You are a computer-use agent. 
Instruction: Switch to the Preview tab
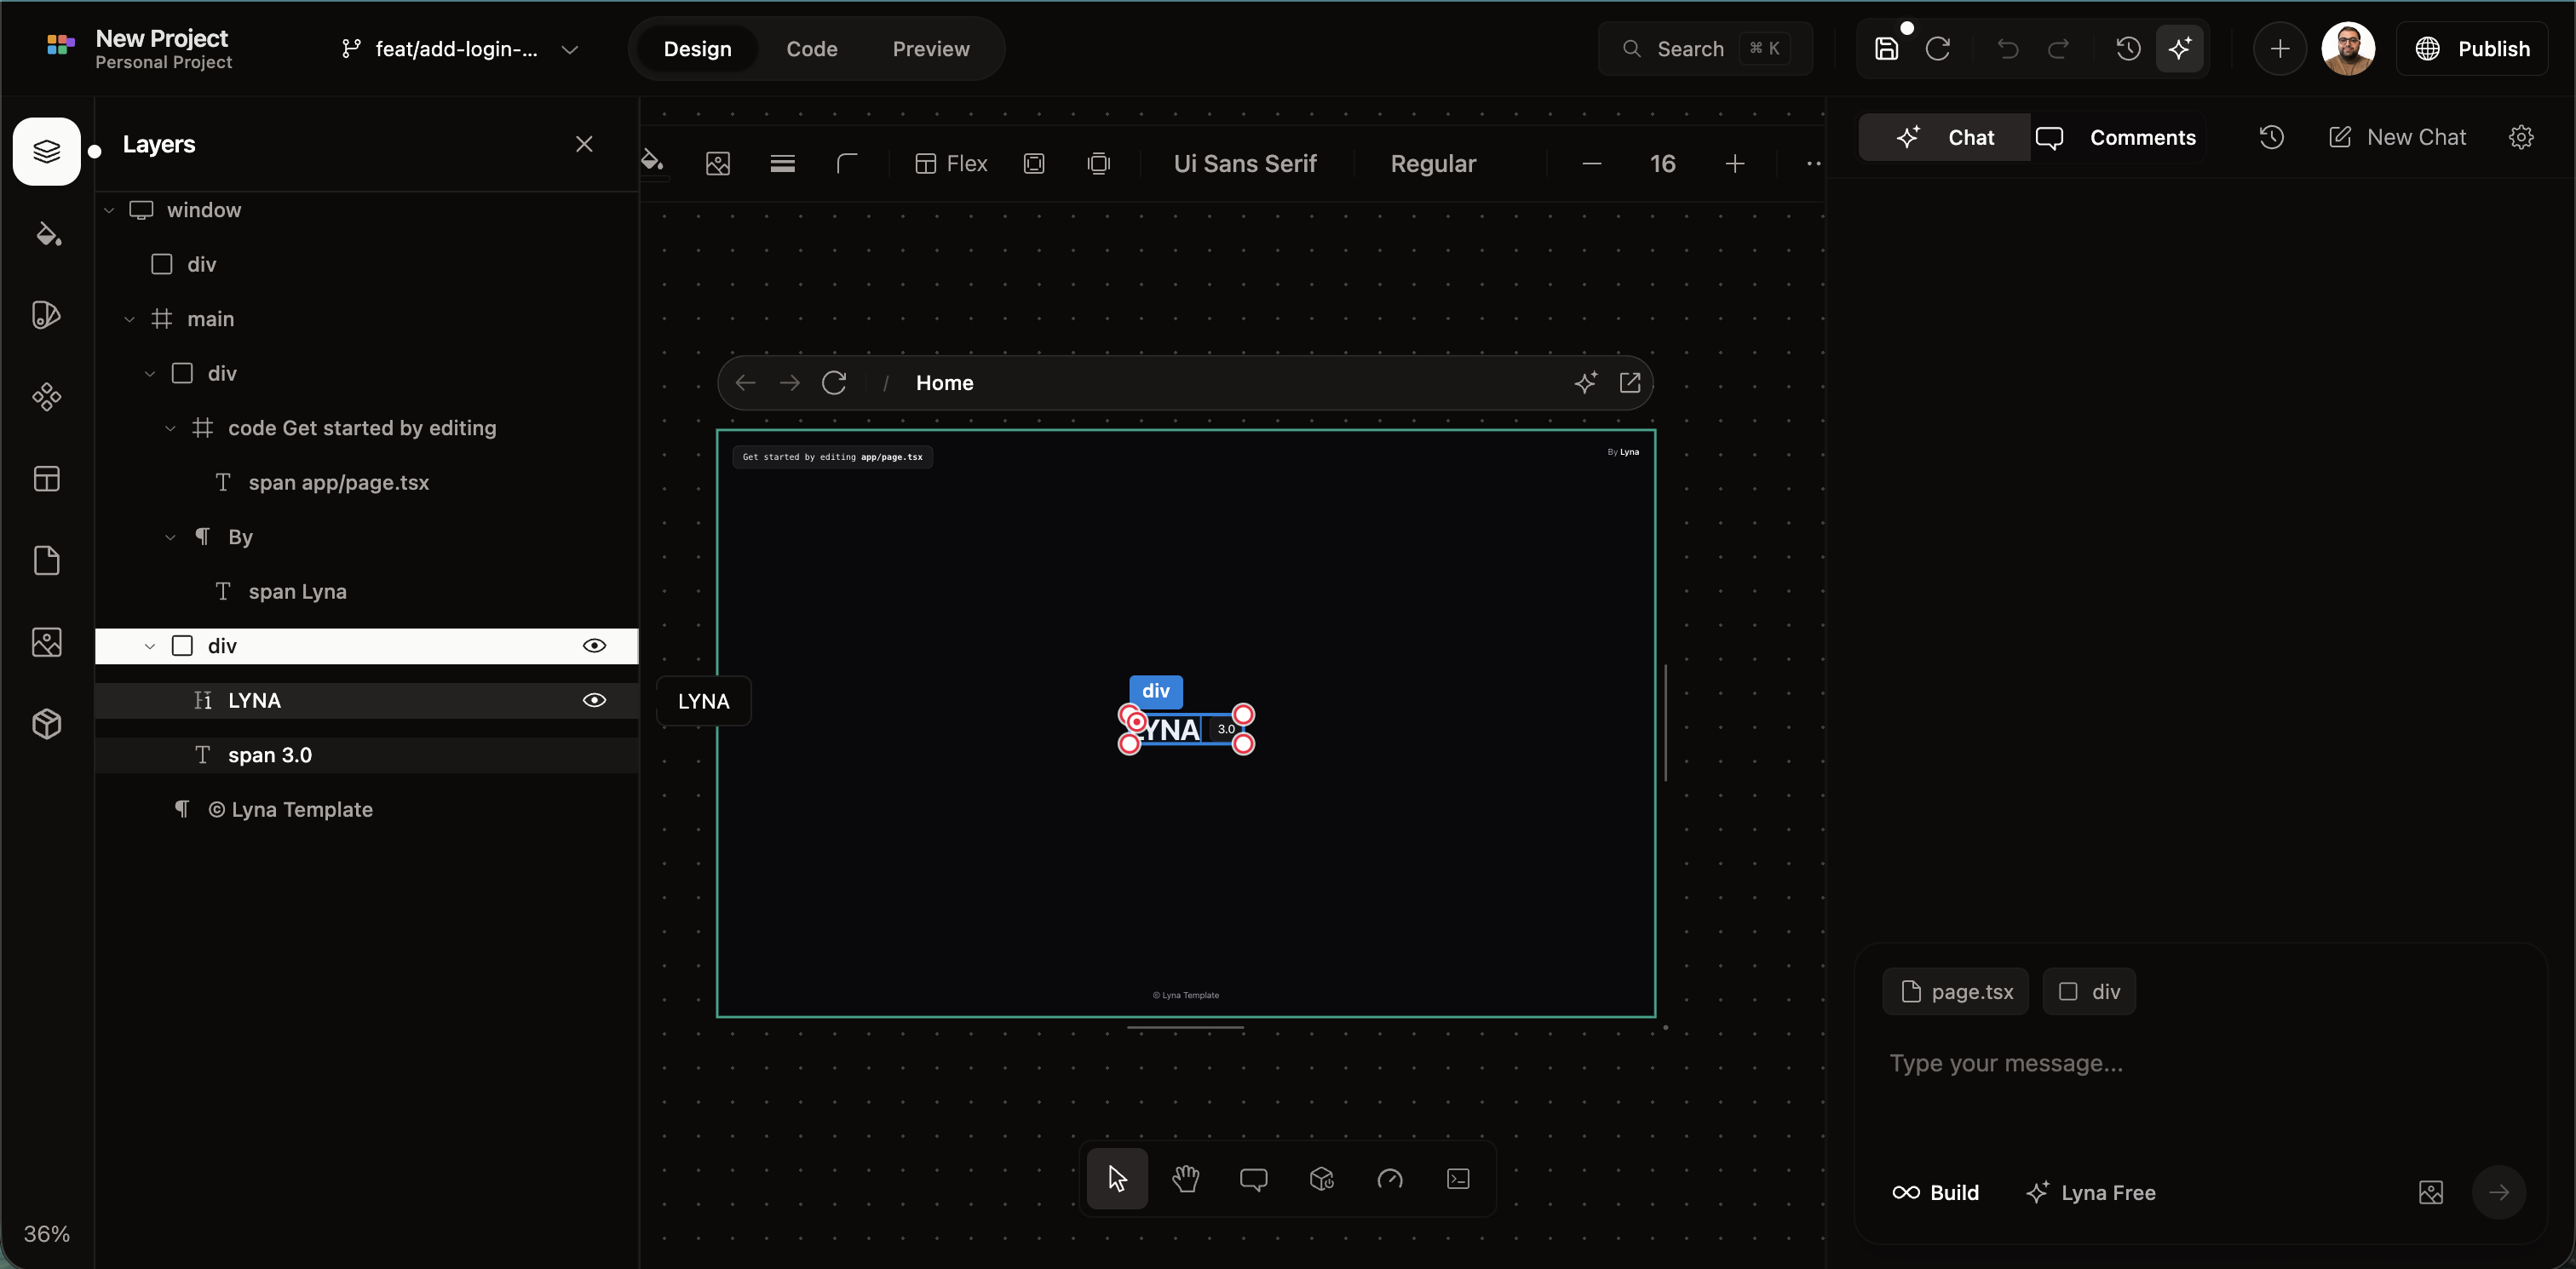(930, 48)
